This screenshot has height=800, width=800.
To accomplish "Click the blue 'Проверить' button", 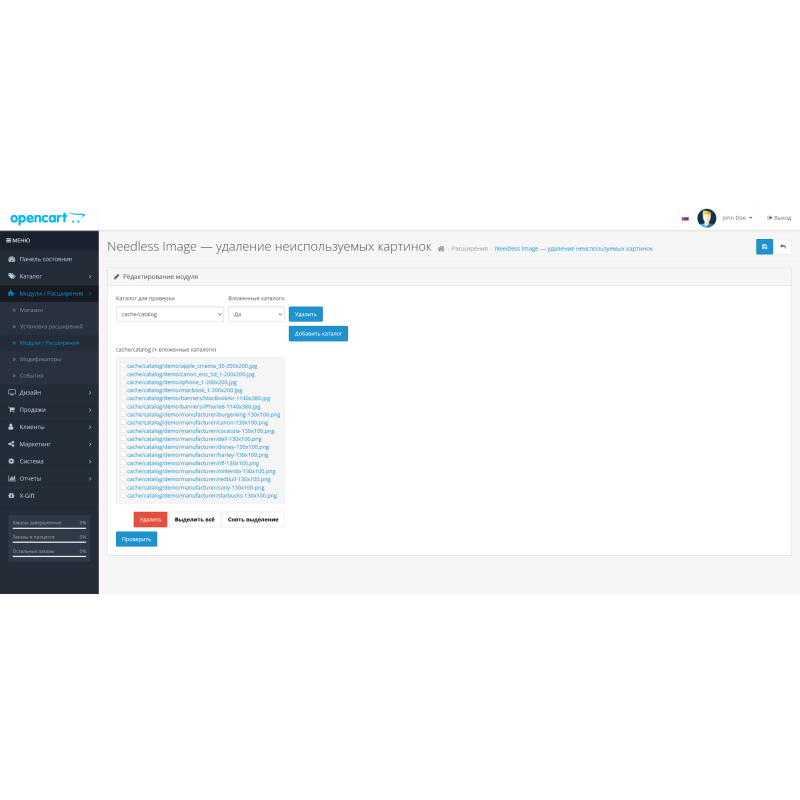I will tap(136, 539).
